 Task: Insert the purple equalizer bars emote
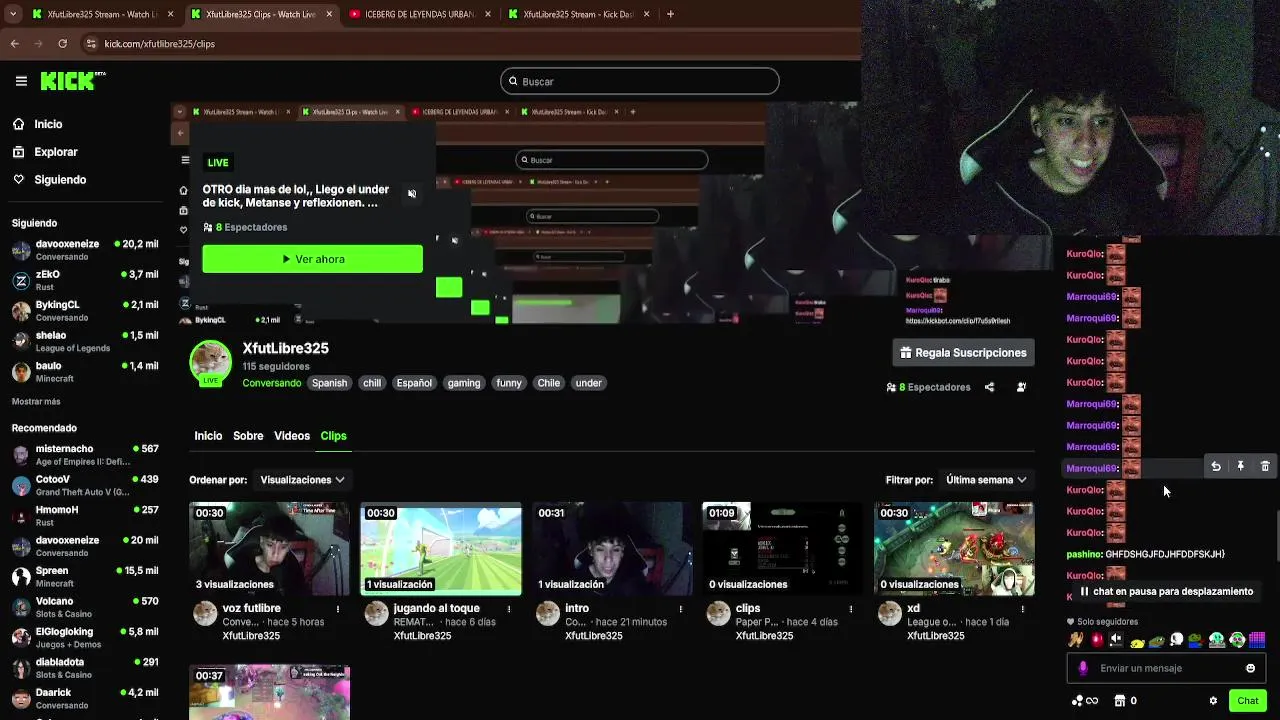click(1257, 640)
